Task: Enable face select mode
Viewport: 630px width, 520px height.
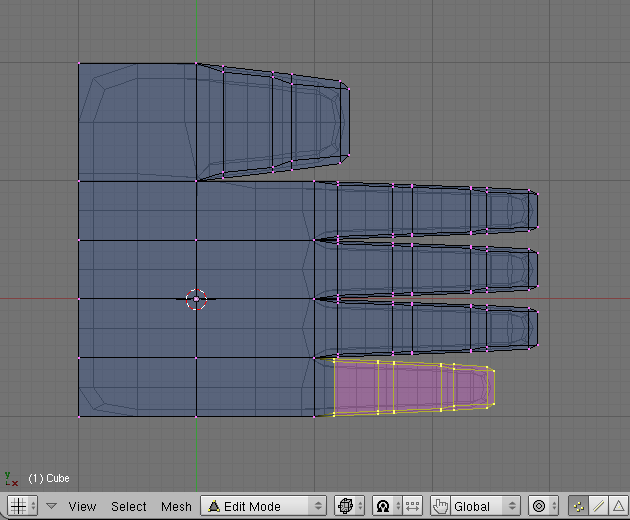Action: [x=619, y=506]
